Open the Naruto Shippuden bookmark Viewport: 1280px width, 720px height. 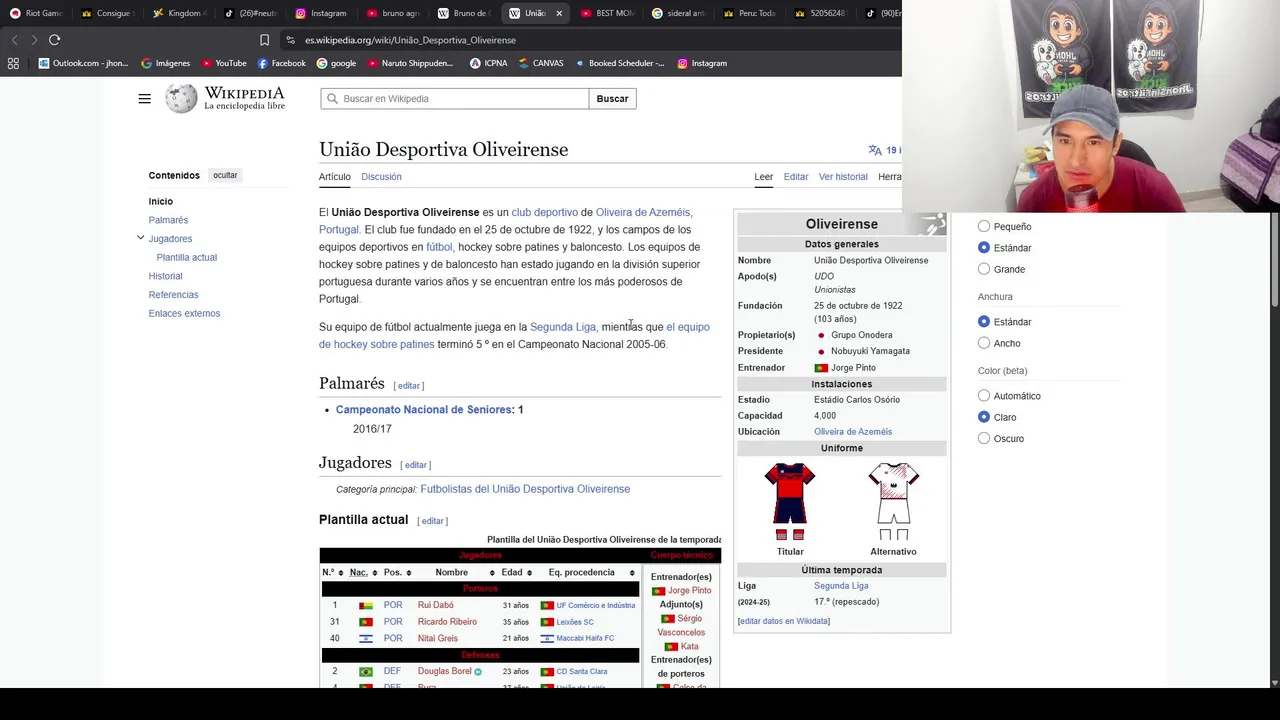pos(410,63)
